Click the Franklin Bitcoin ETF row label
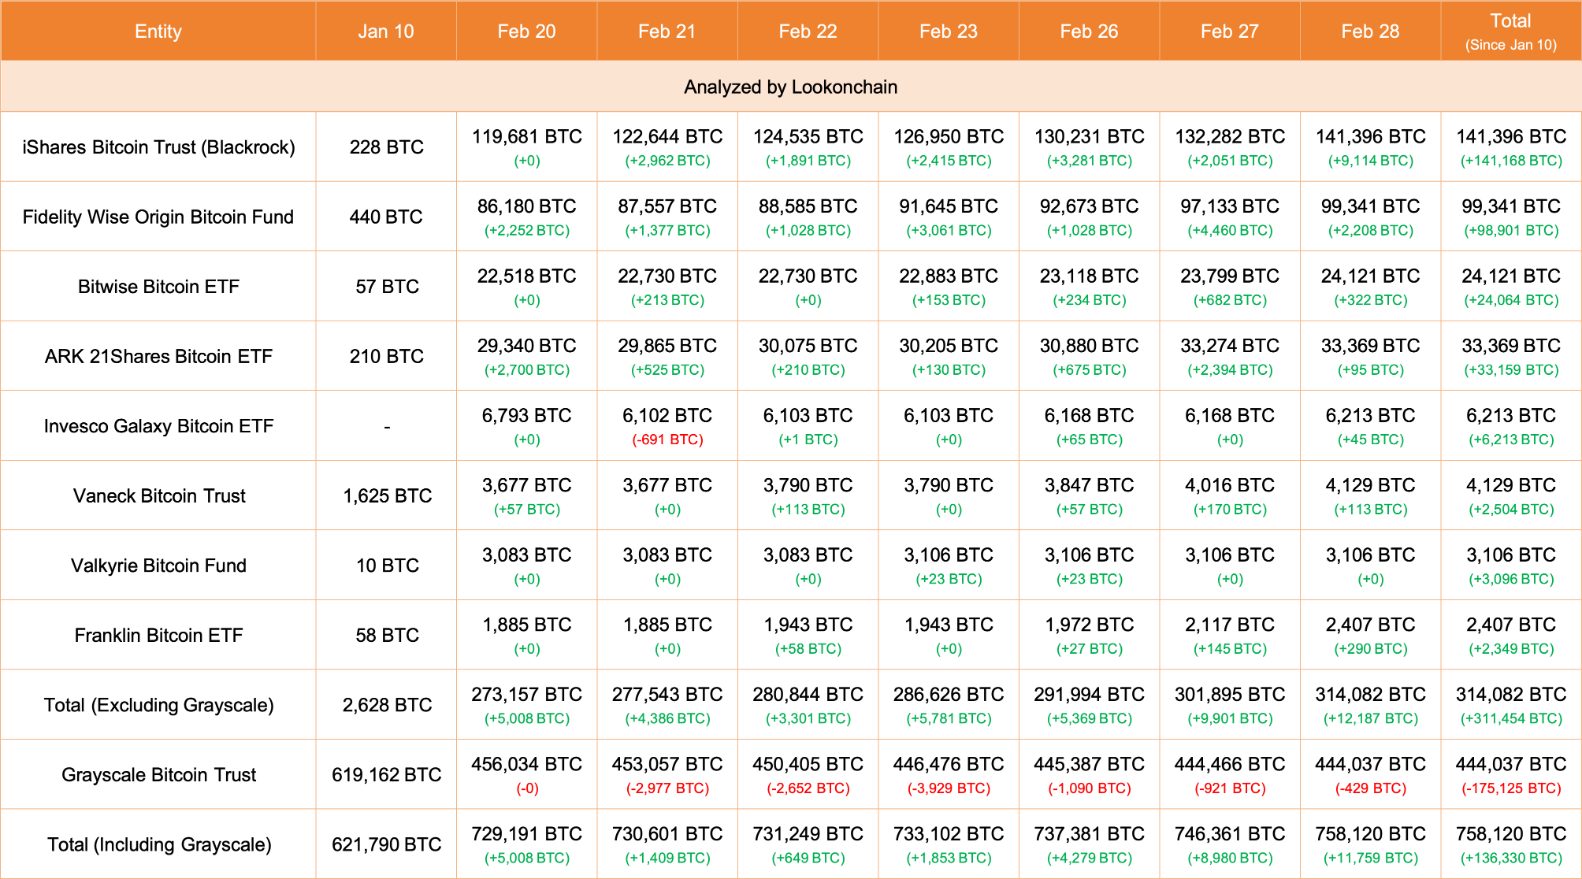The image size is (1582, 879). click(x=159, y=635)
